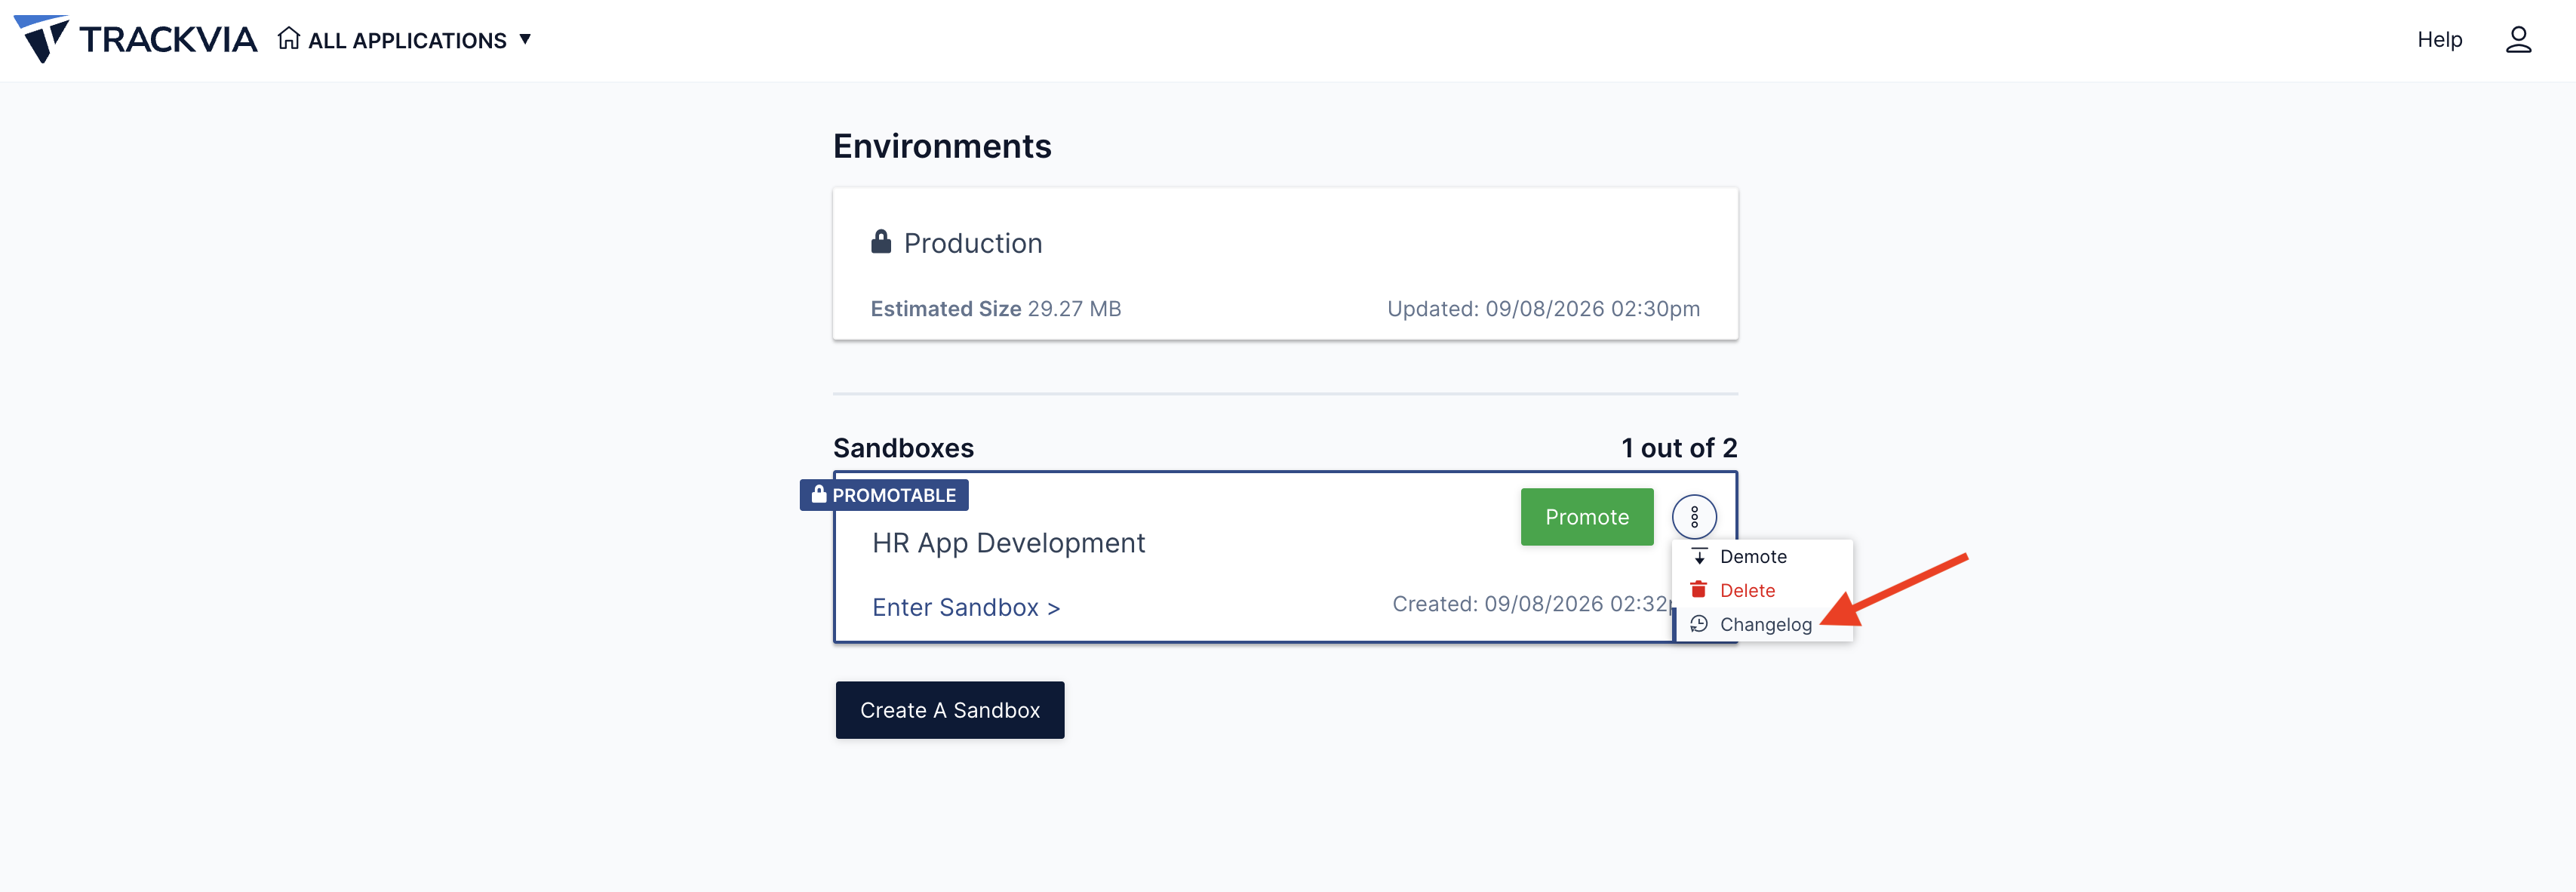Promote the HR App Development sandbox

[1587, 517]
